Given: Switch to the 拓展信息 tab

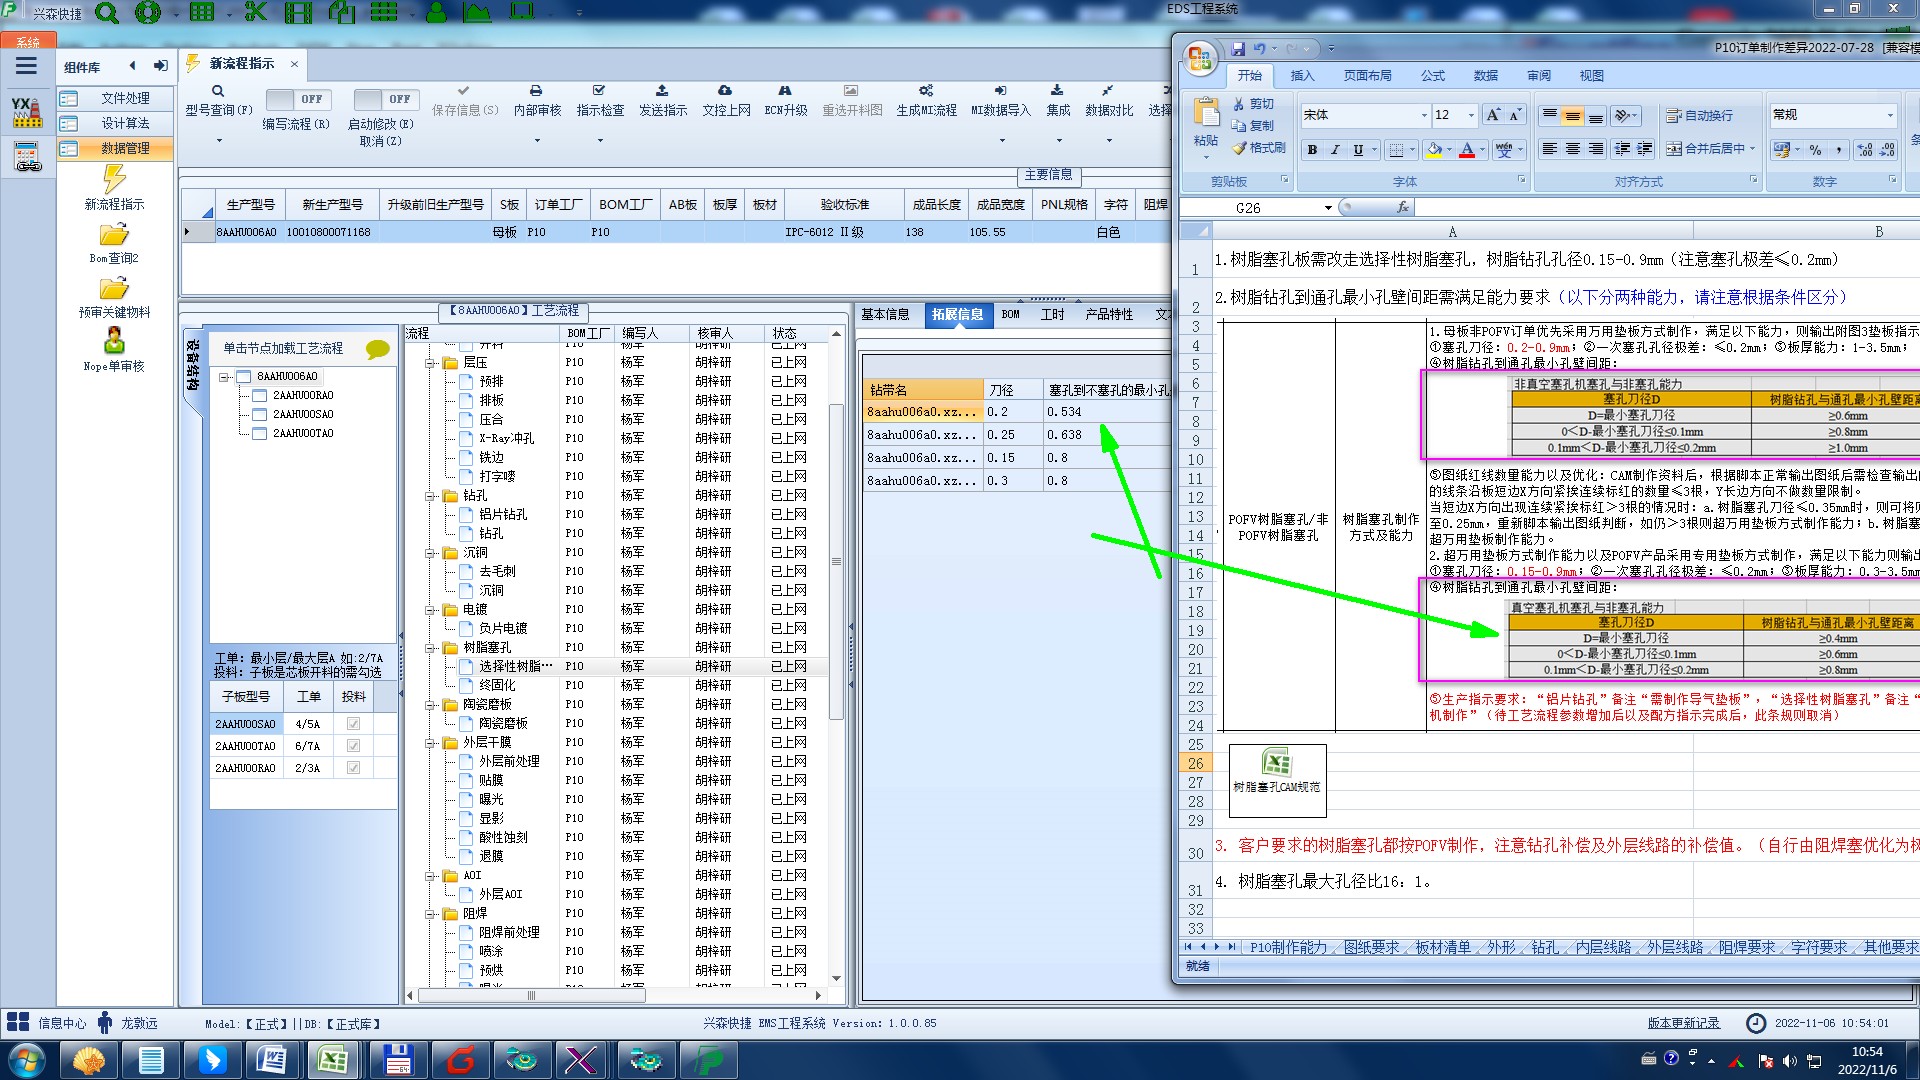Looking at the screenshot, I should pyautogui.click(x=957, y=314).
